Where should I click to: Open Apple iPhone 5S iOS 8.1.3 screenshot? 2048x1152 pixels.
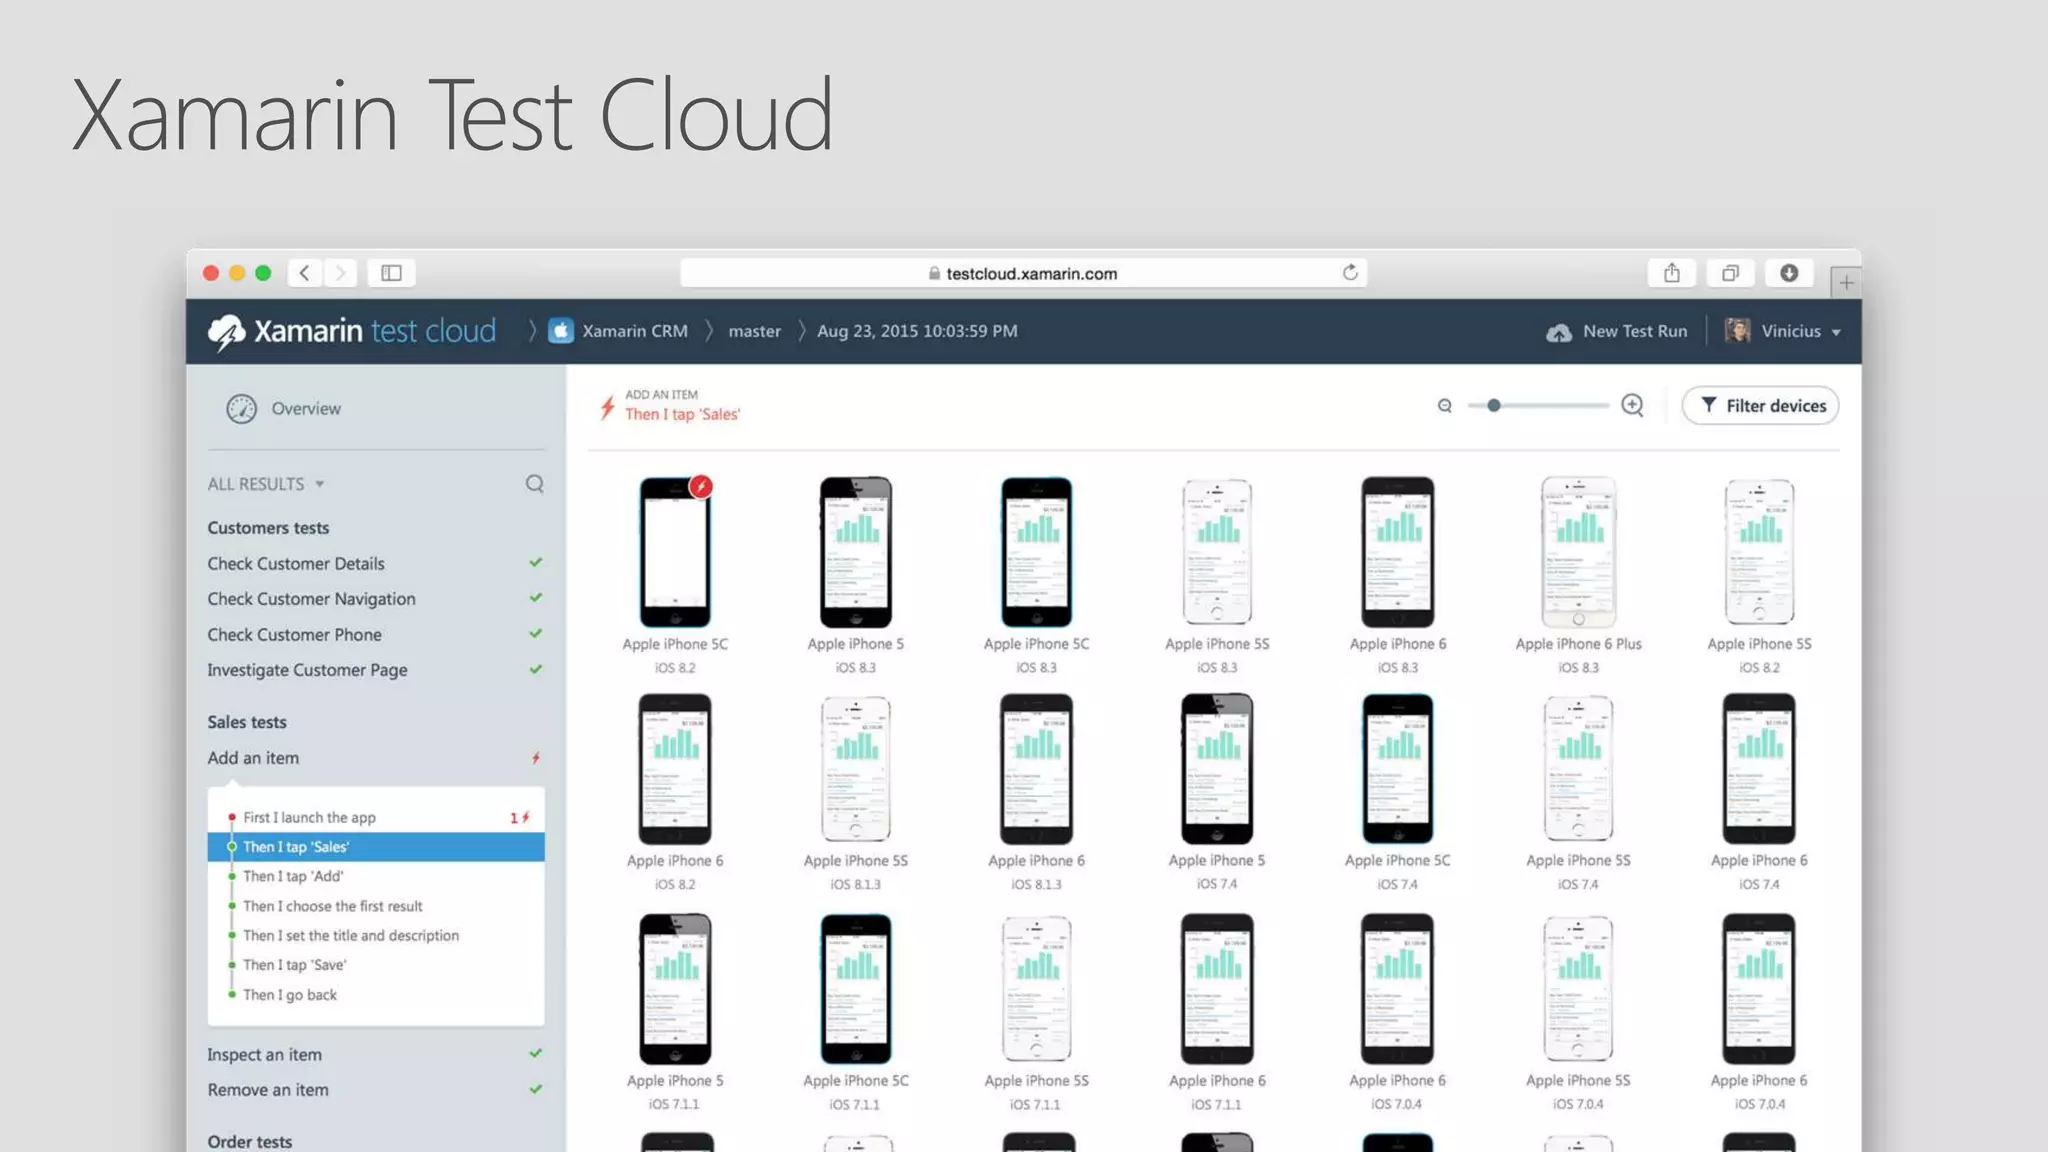click(856, 769)
